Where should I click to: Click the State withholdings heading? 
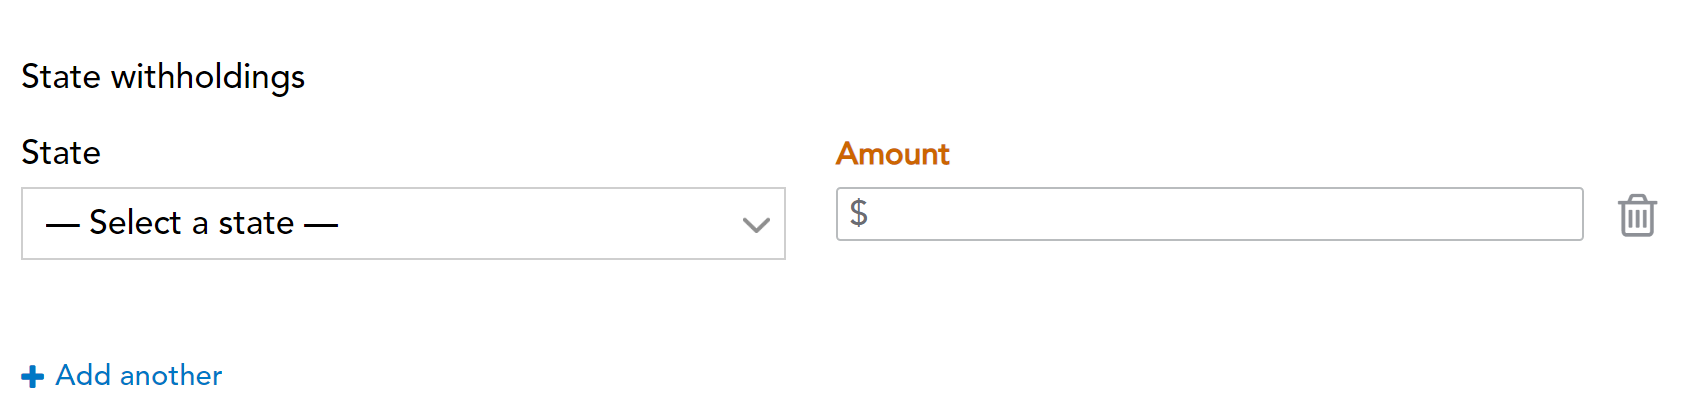[x=163, y=77]
